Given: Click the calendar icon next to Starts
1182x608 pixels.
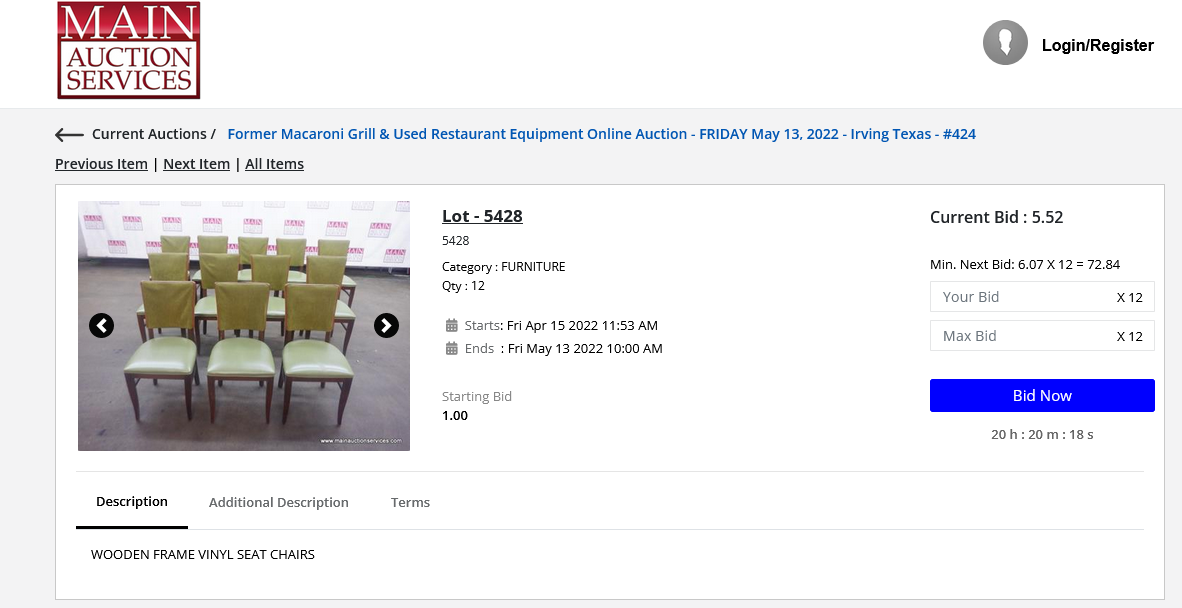Looking at the screenshot, I should [x=452, y=325].
